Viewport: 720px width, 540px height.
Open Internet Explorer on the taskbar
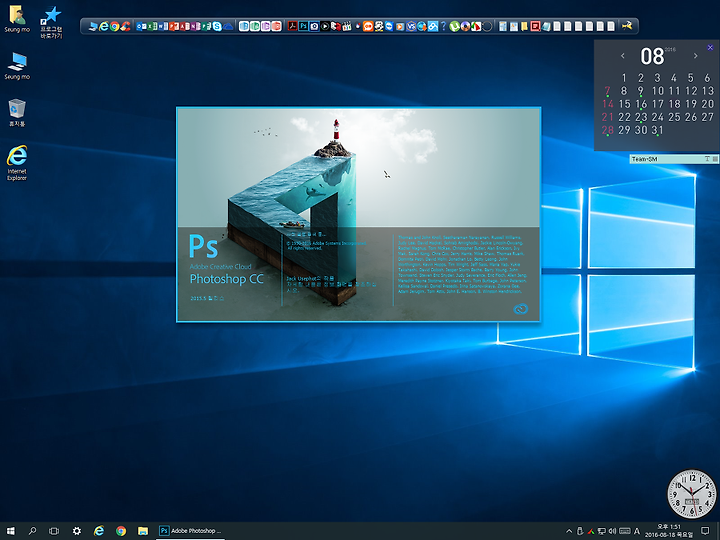pos(99,531)
